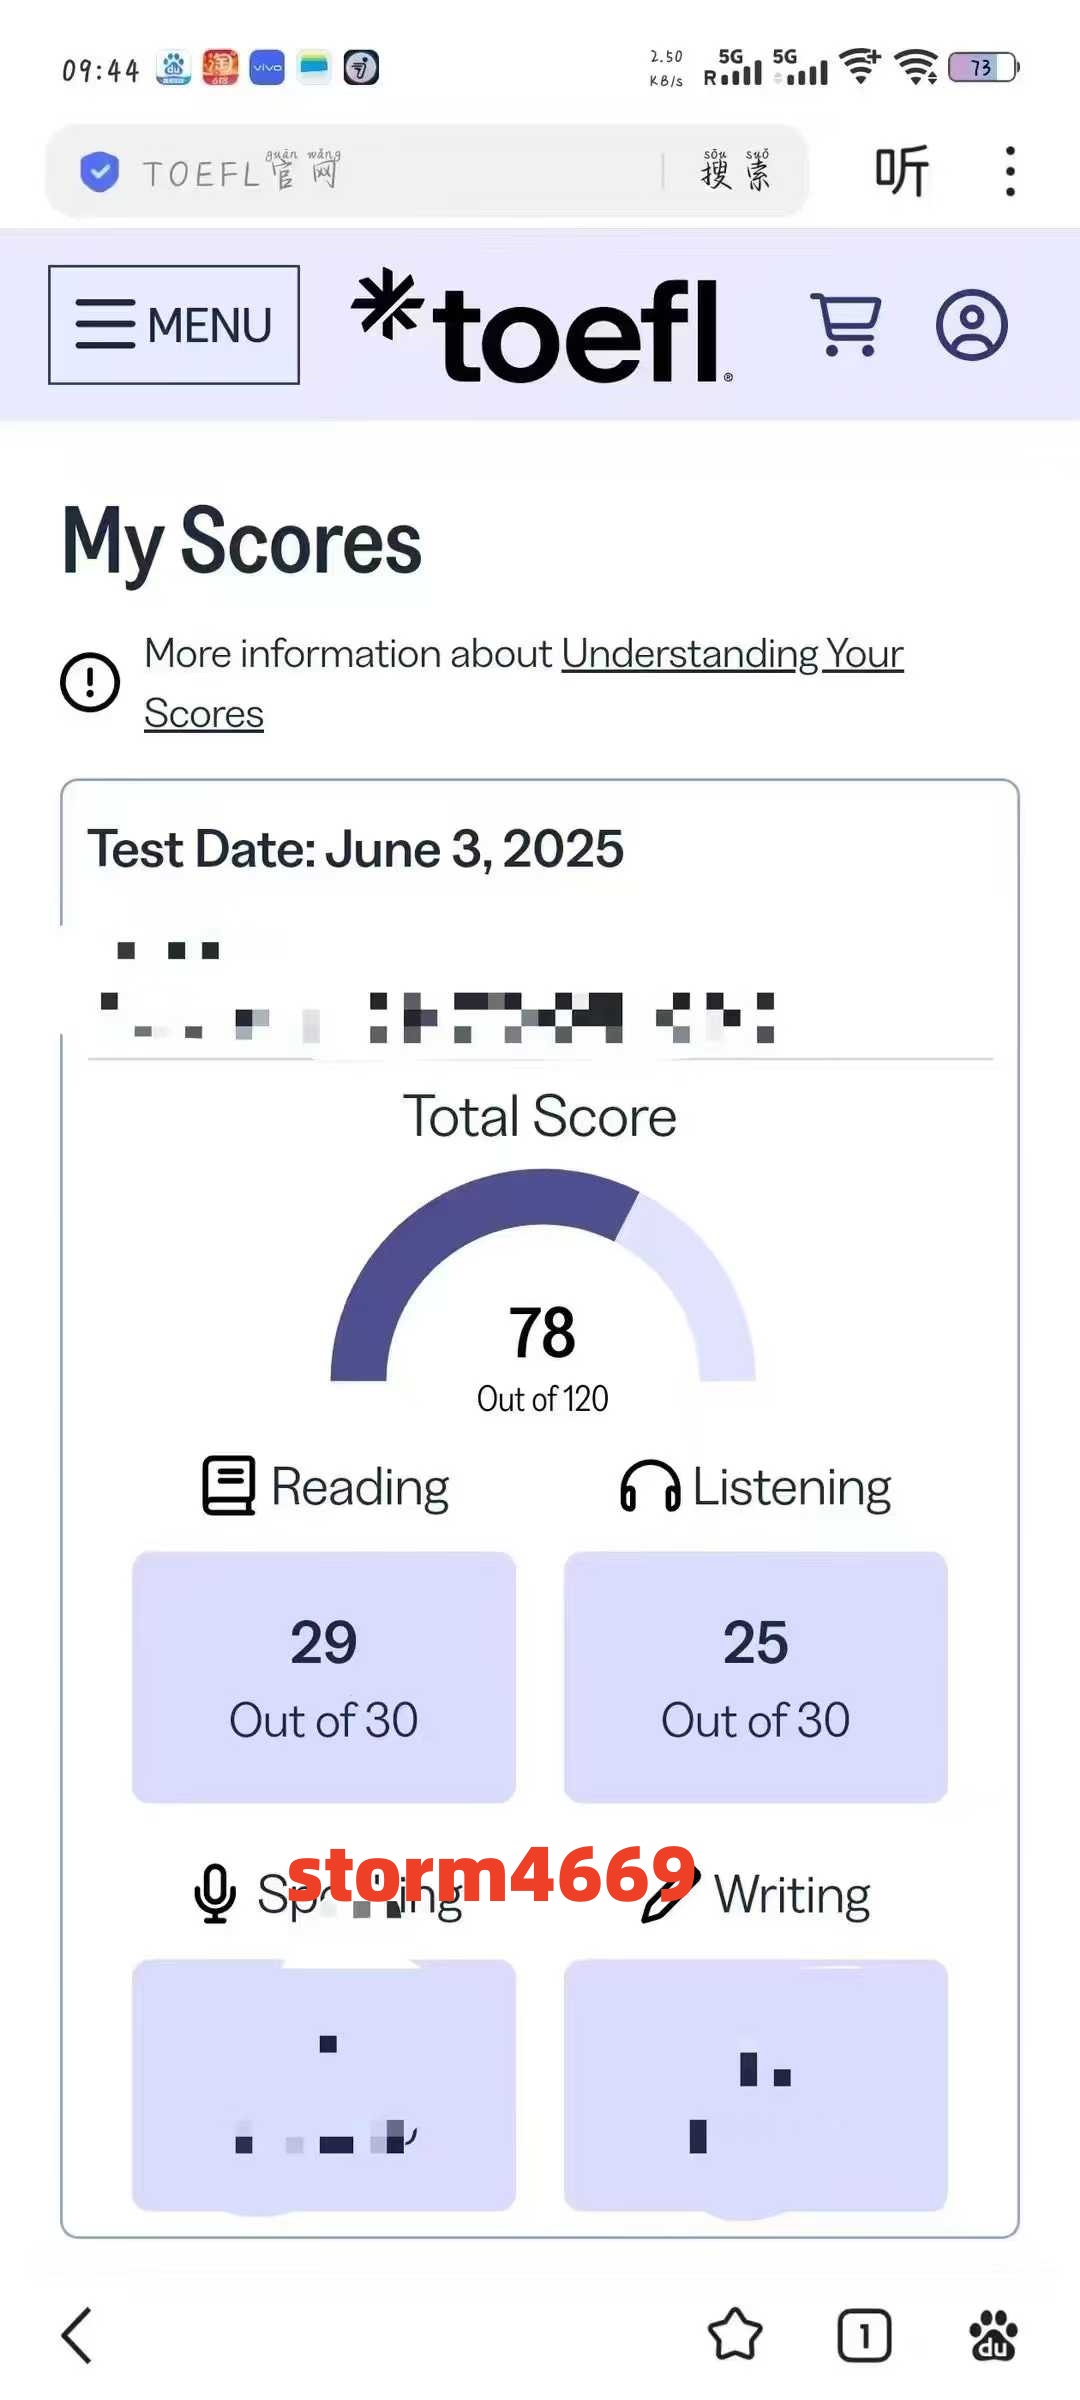Open the Understanding Your Scores link

click(524, 683)
